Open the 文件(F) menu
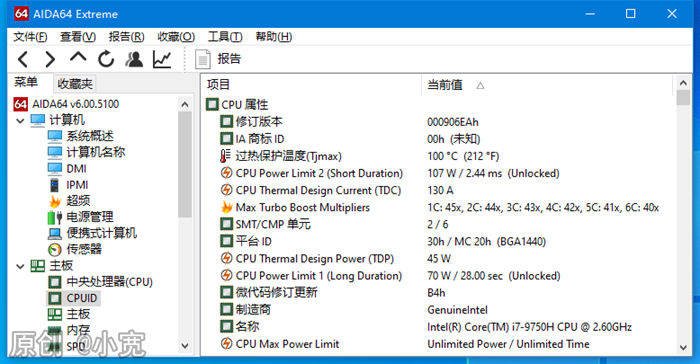This screenshot has width=700, height=364. point(30,37)
